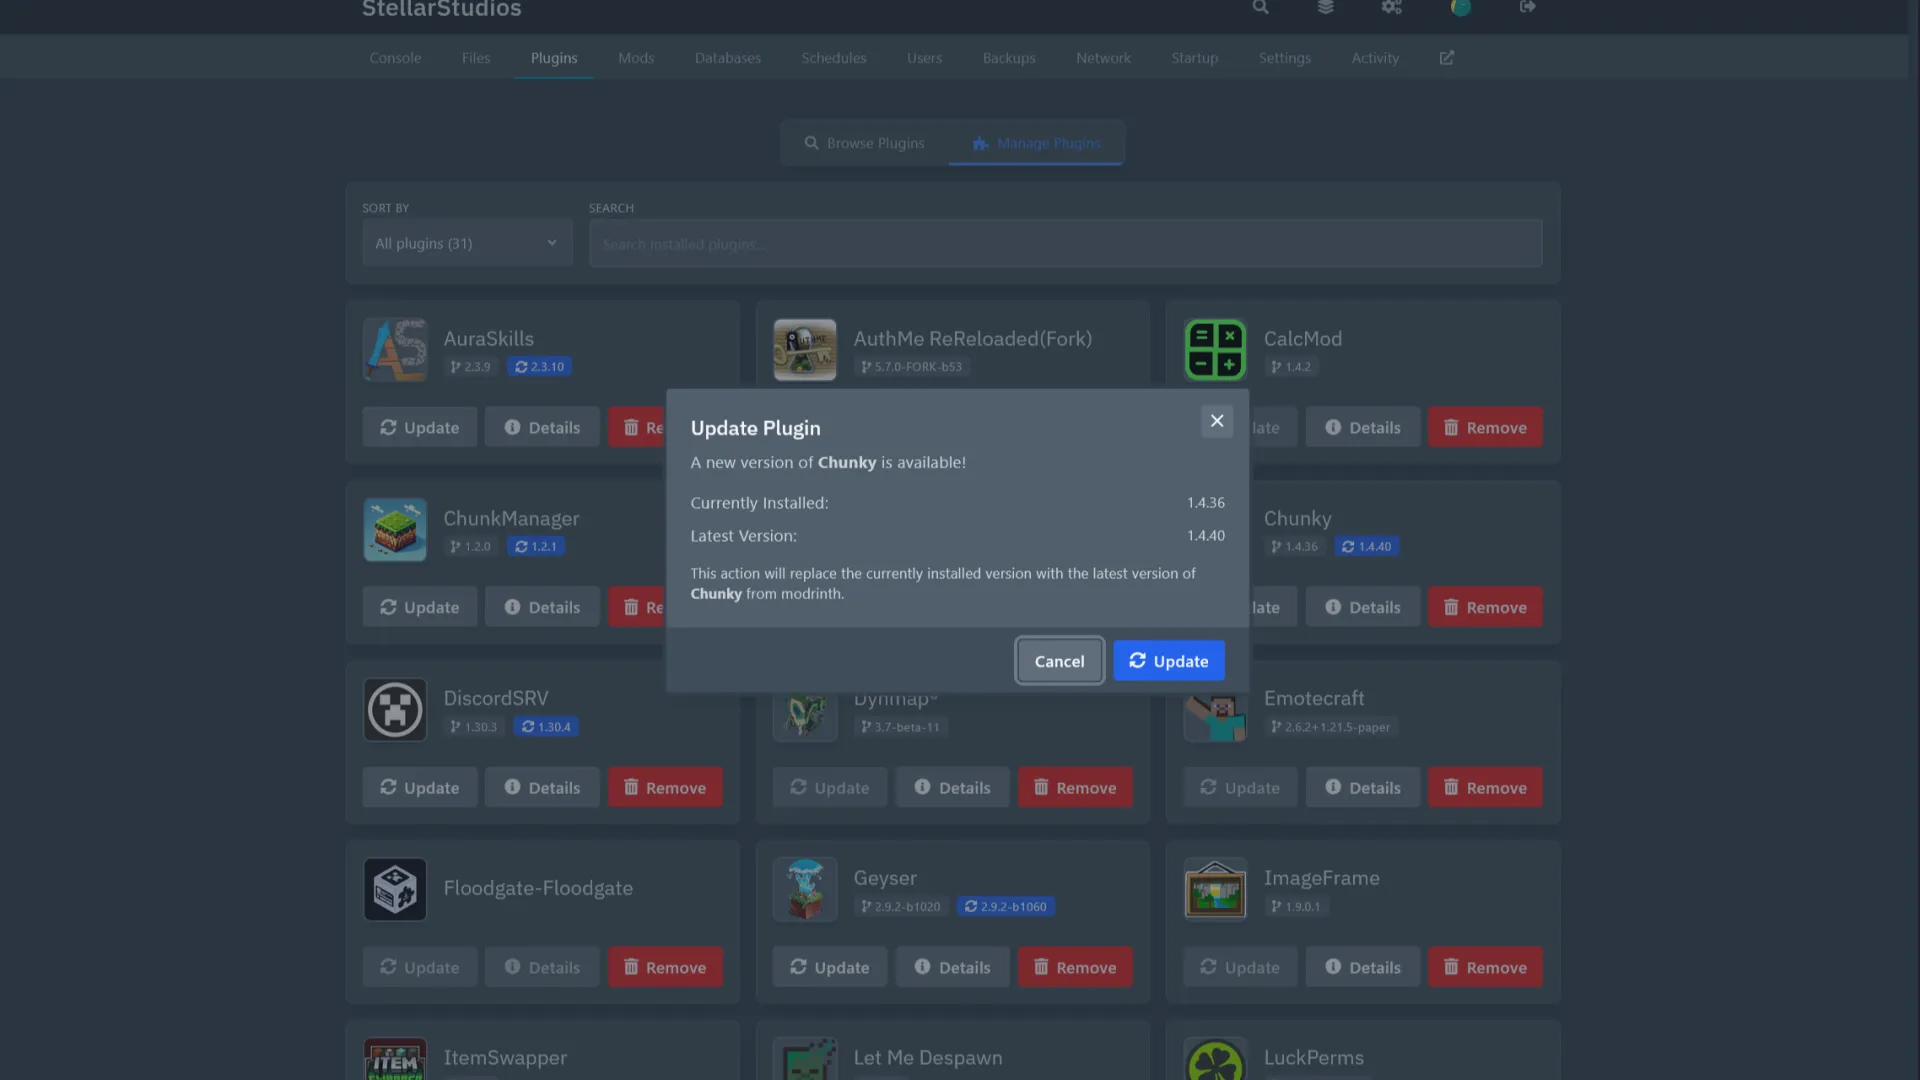Switch to the Browse Plugins tab
The width and height of the screenshot is (1920, 1080).
click(864, 144)
